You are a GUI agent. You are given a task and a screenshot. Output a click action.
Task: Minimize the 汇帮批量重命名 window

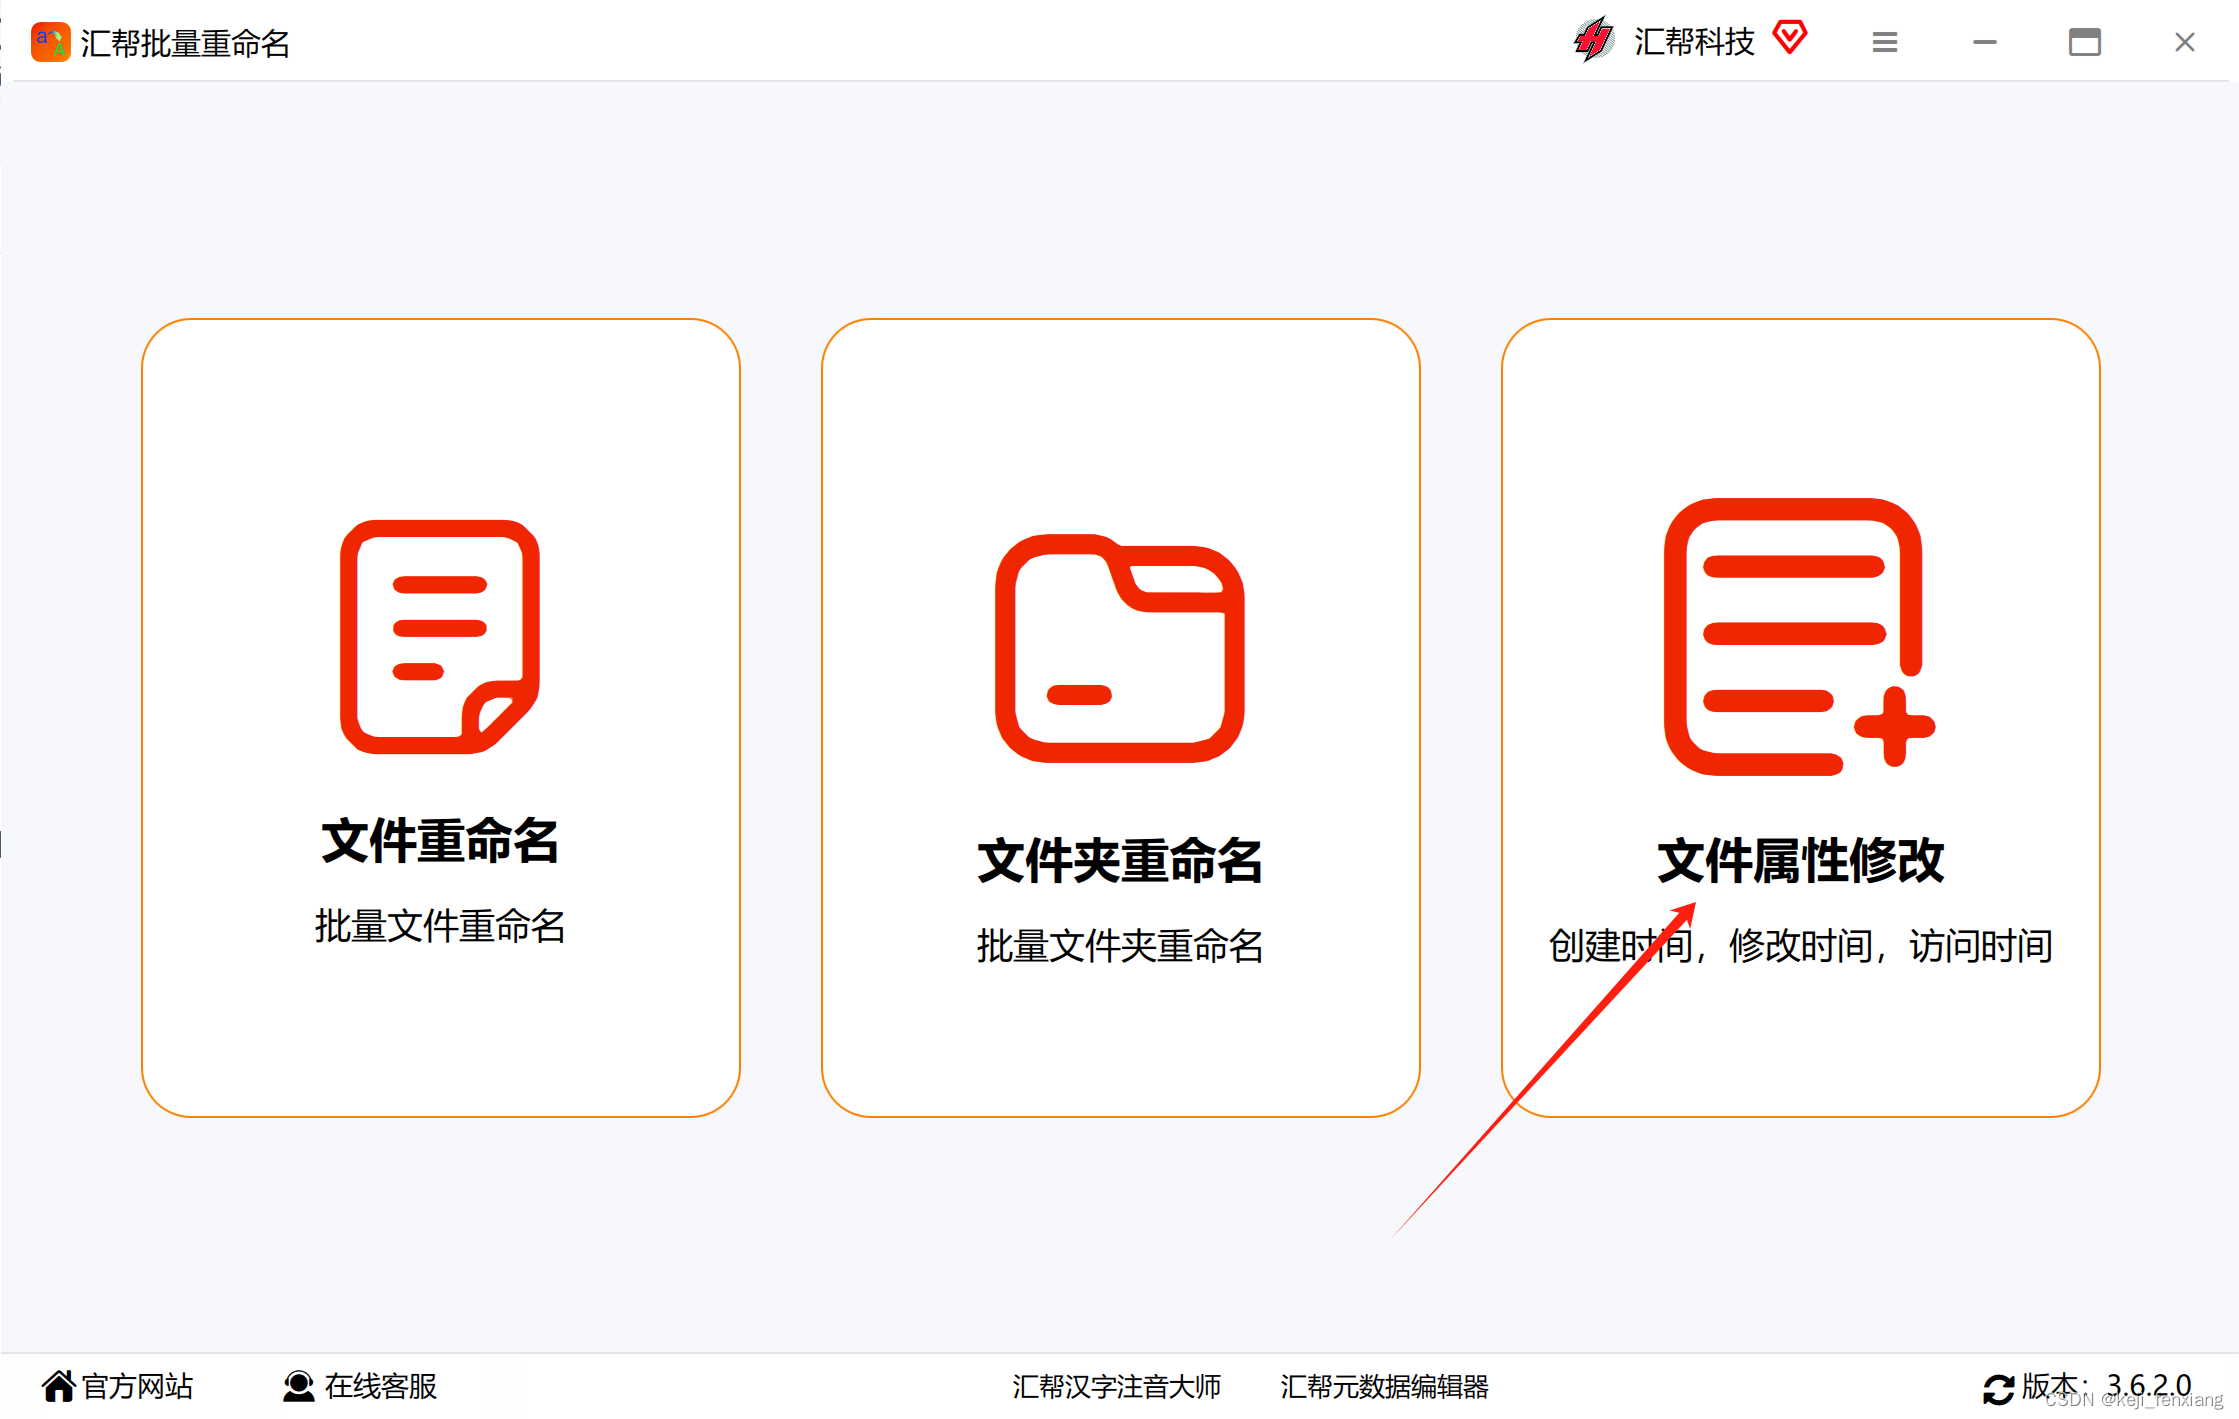1985,42
